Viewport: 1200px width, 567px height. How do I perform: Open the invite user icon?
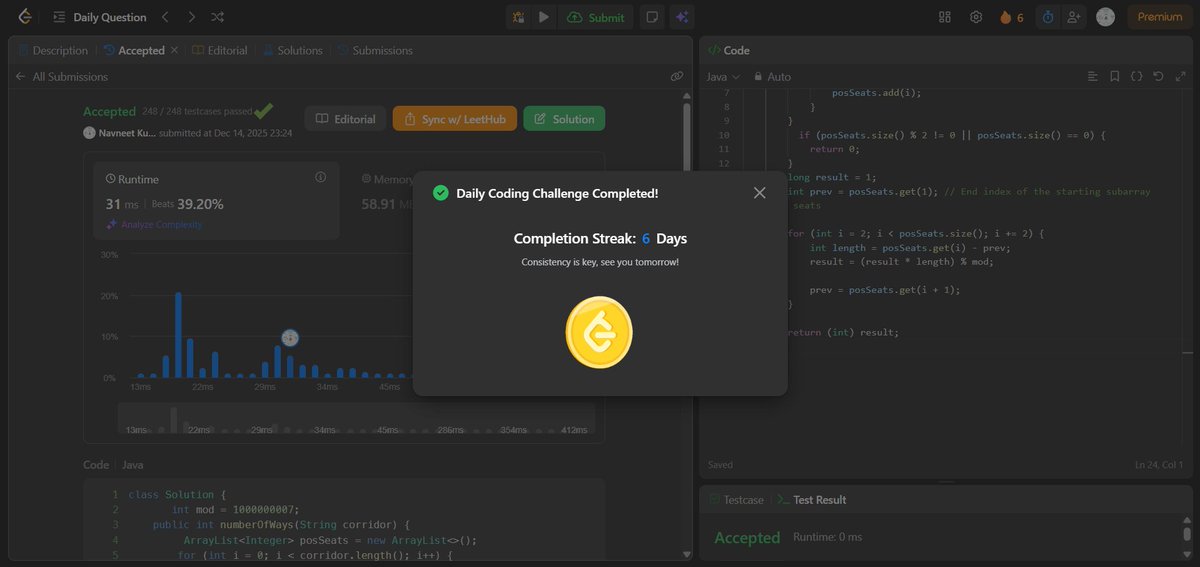pos(1074,17)
